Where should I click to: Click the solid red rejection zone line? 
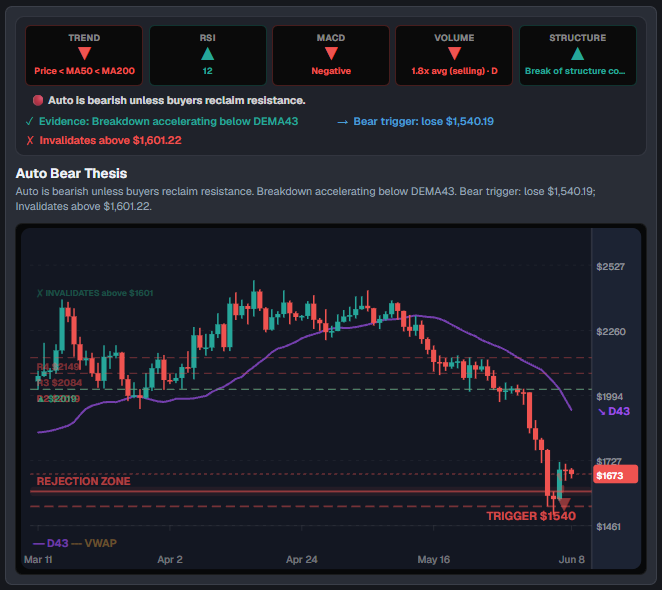(311, 491)
